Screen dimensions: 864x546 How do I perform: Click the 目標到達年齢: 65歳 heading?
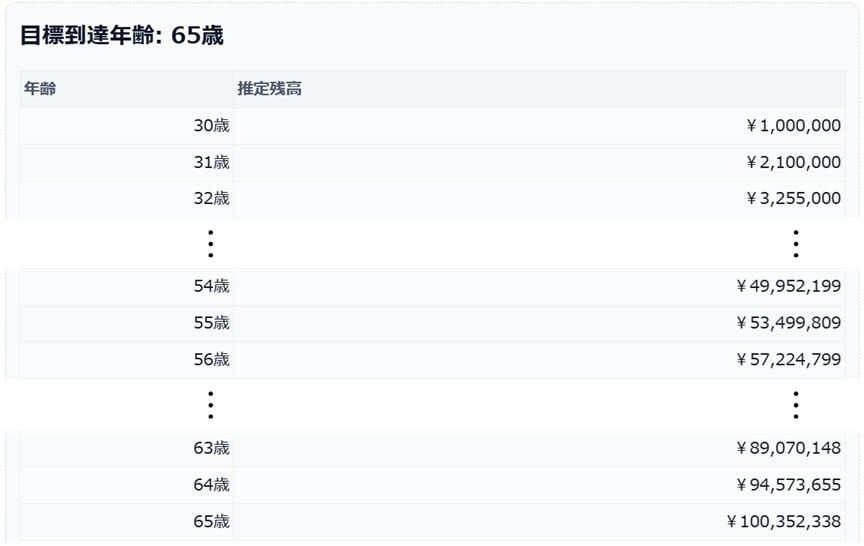(x=121, y=36)
